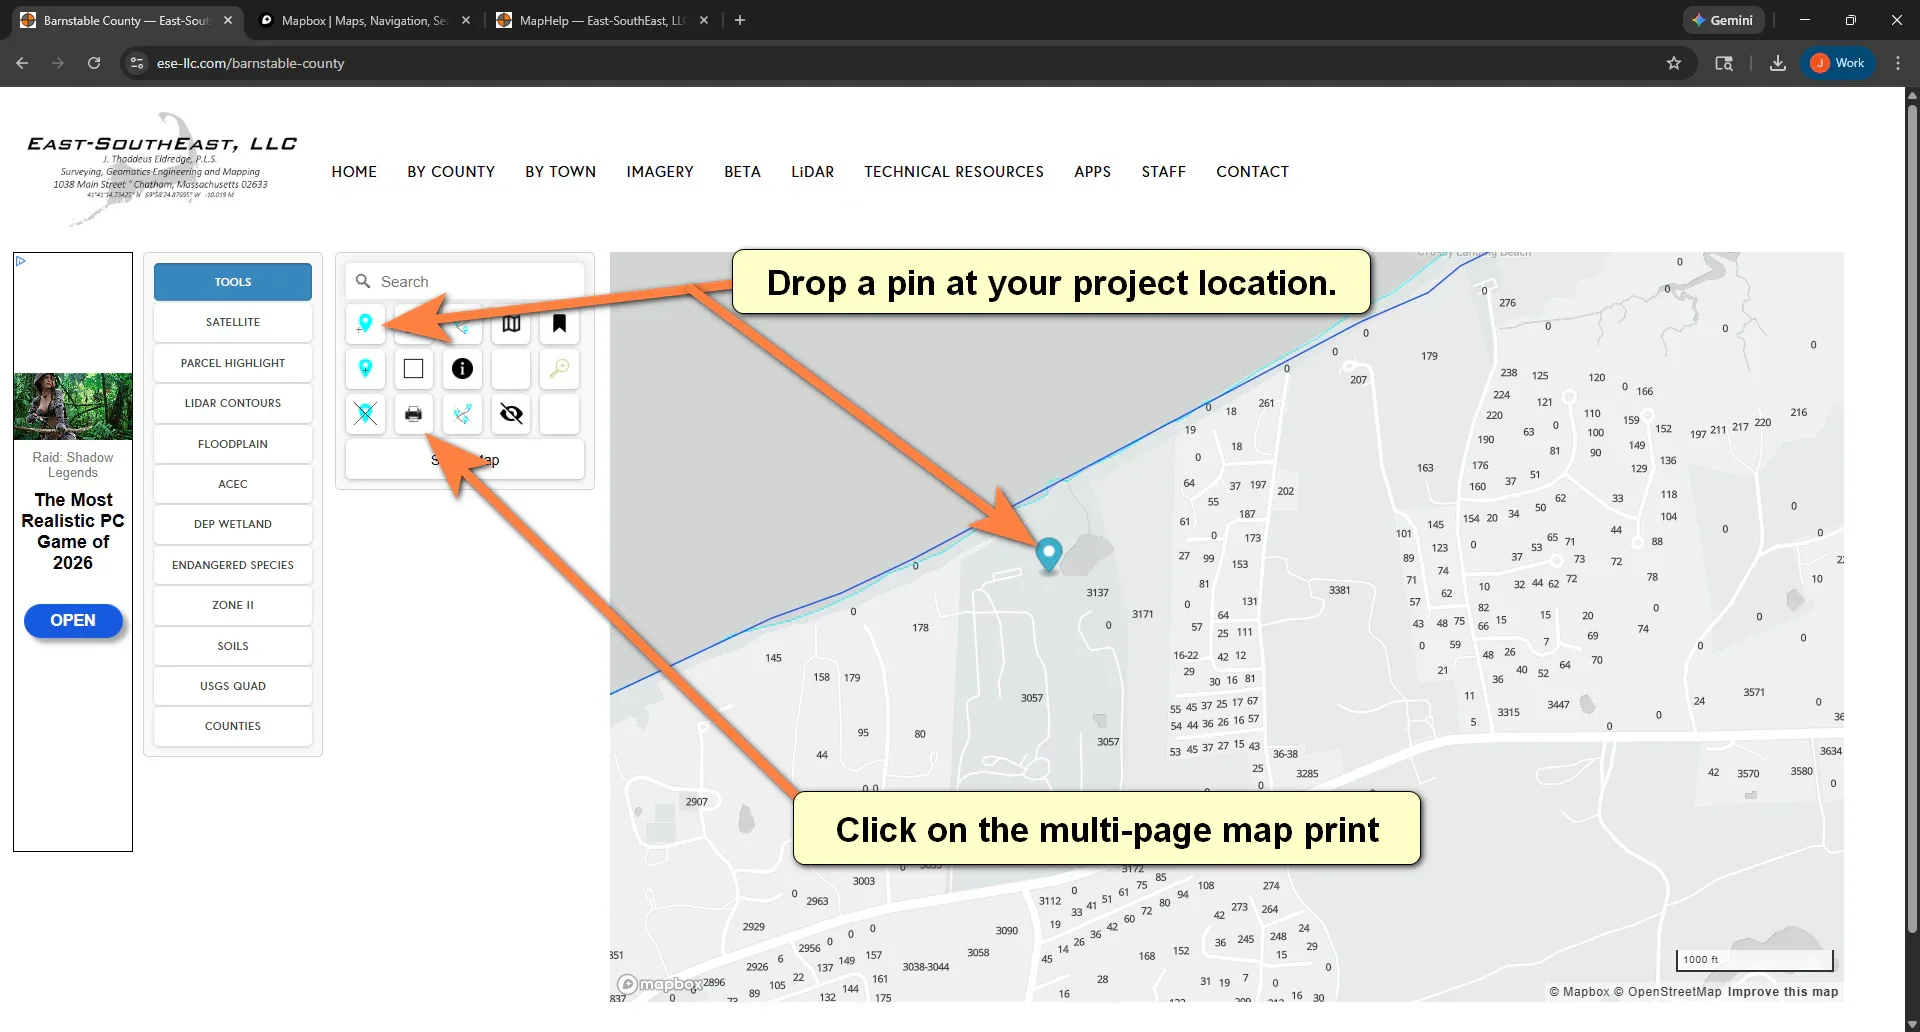Click the multi-page map print icon
The width and height of the screenshot is (1920, 1032).
click(413, 414)
